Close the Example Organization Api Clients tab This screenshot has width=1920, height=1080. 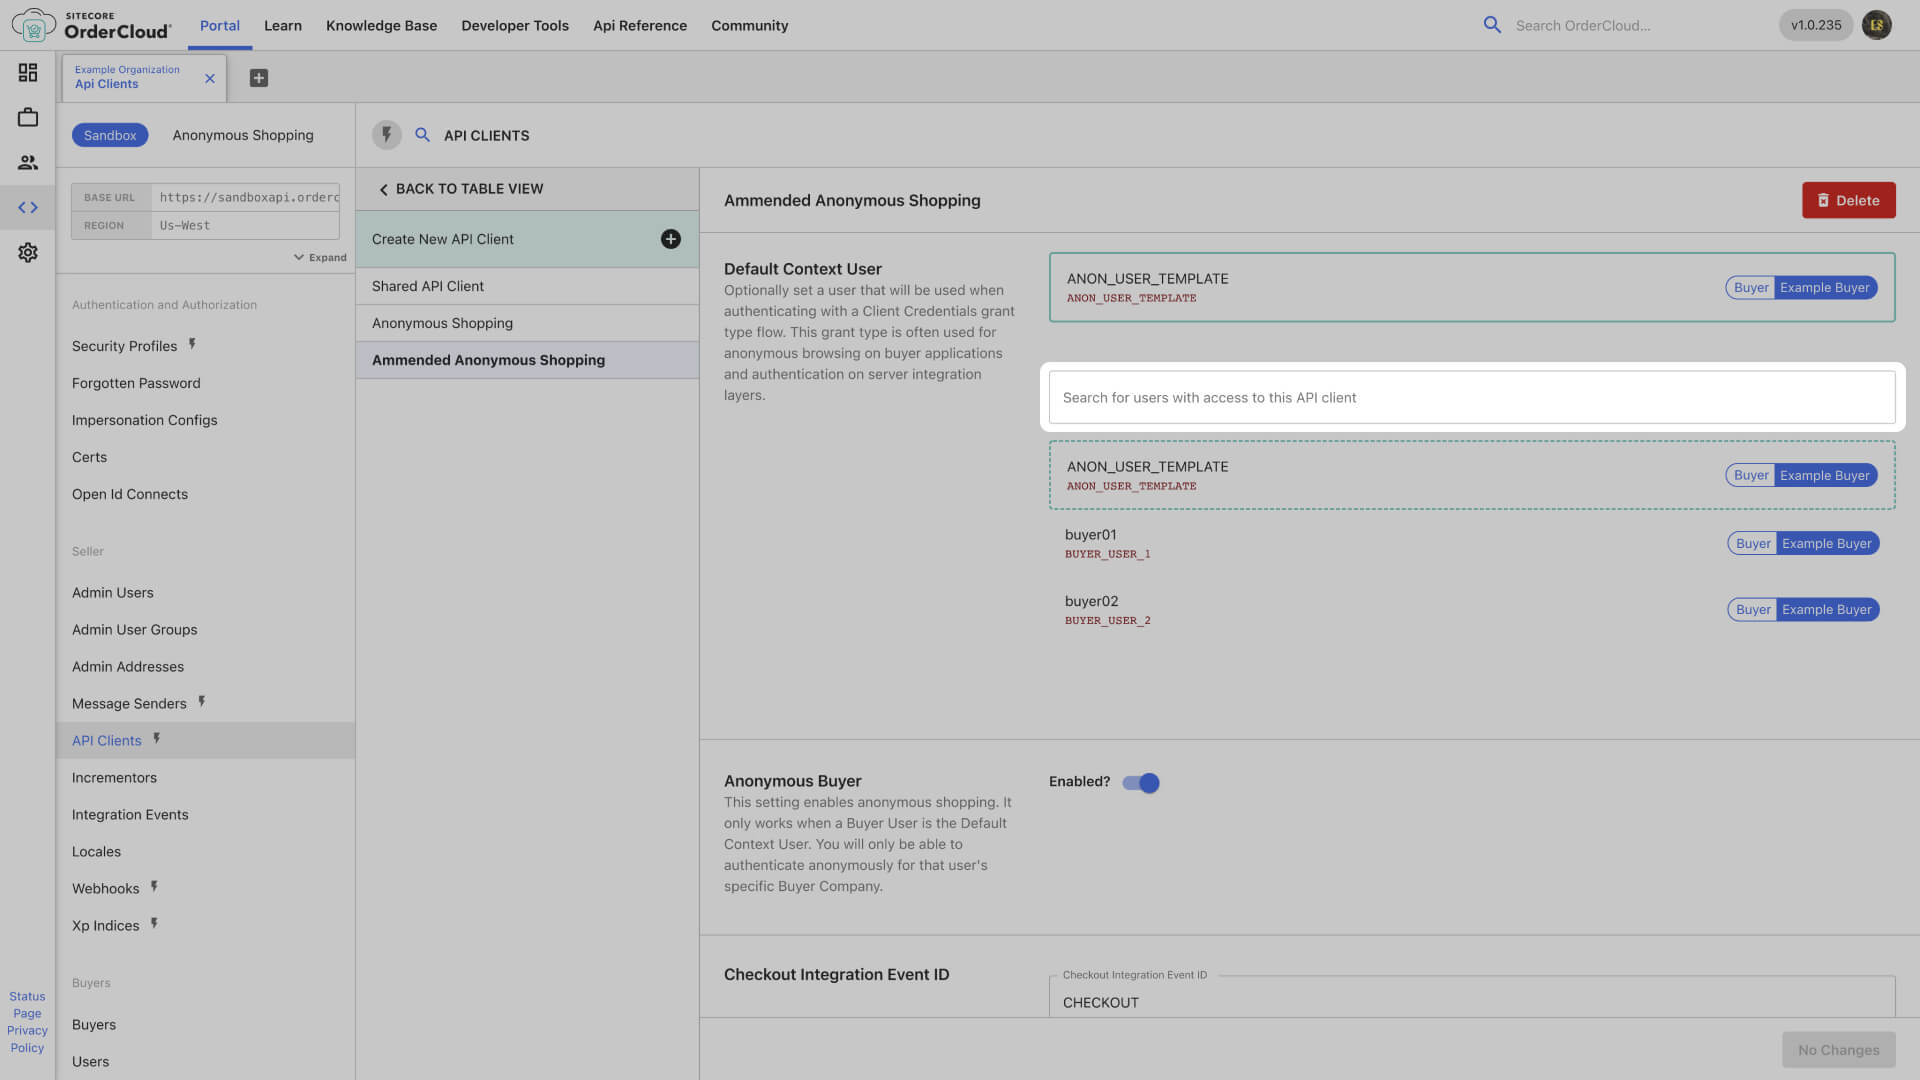(x=210, y=78)
